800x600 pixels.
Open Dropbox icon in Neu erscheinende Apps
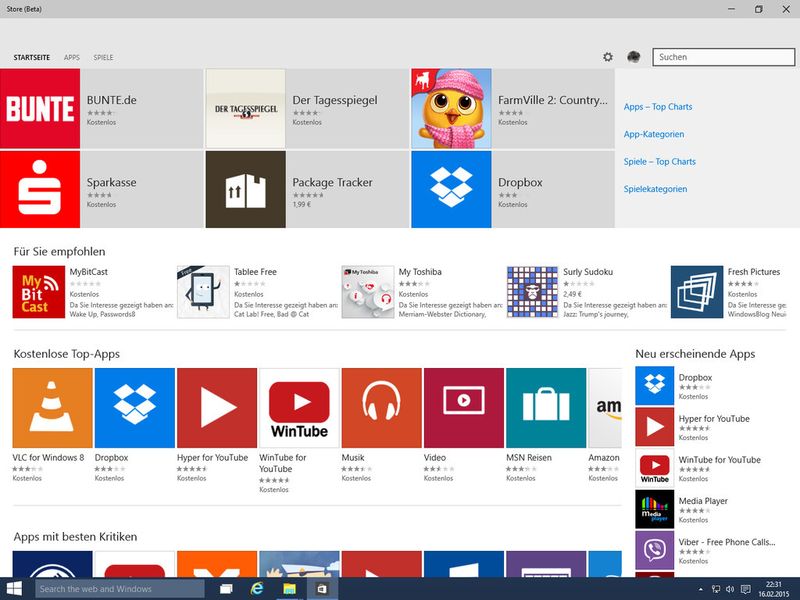[x=655, y=386]
